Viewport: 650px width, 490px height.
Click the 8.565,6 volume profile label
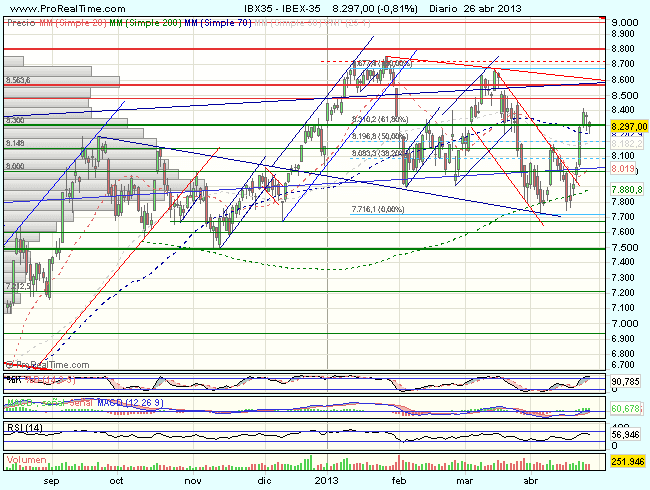pyautogui.click(x=18, y=79)
